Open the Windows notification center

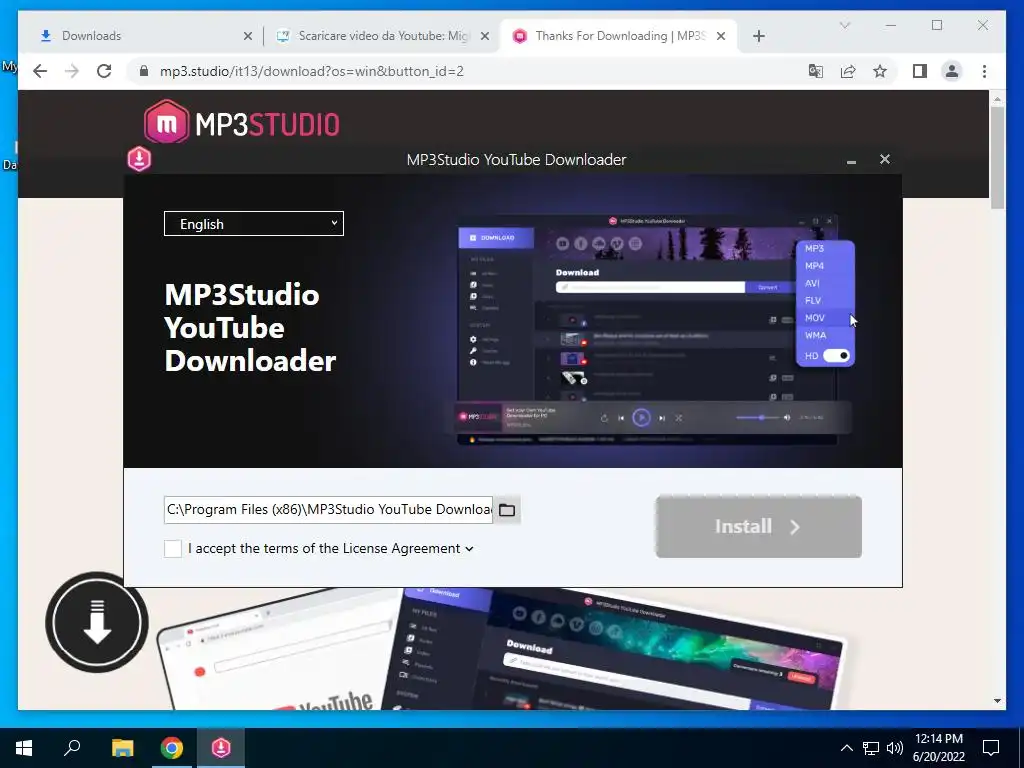991,748
